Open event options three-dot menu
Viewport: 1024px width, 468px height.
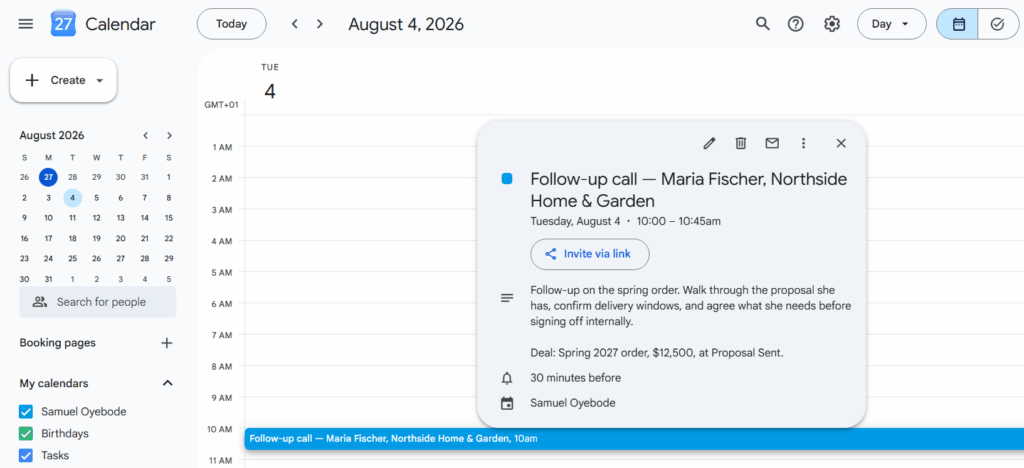tap(803, 143)
